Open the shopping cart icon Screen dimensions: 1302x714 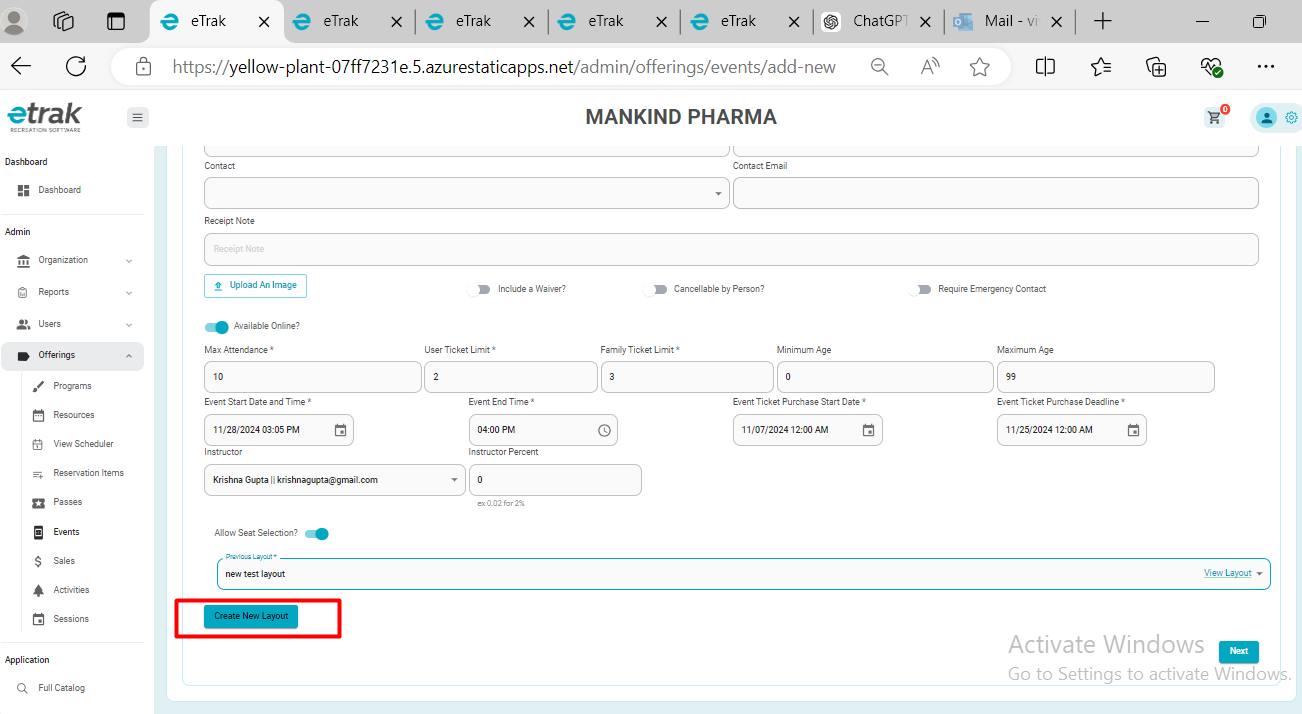tap(1214, 118)
